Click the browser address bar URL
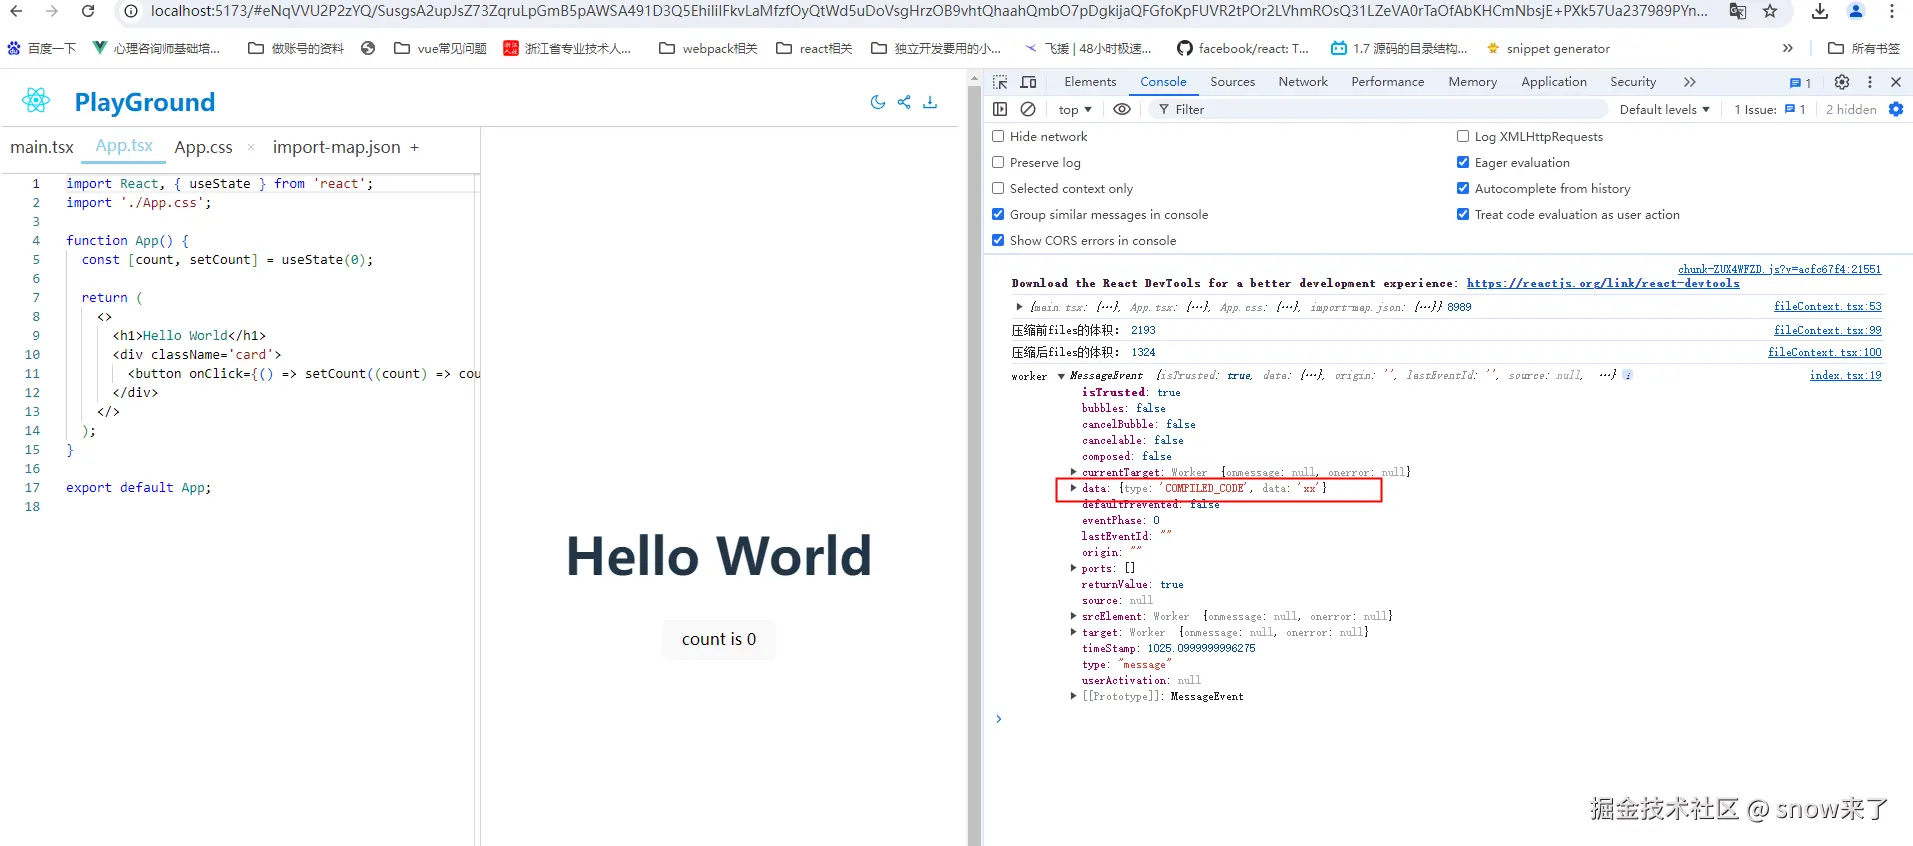This screenshot has width=1913, height=846. tap(929, 11)
